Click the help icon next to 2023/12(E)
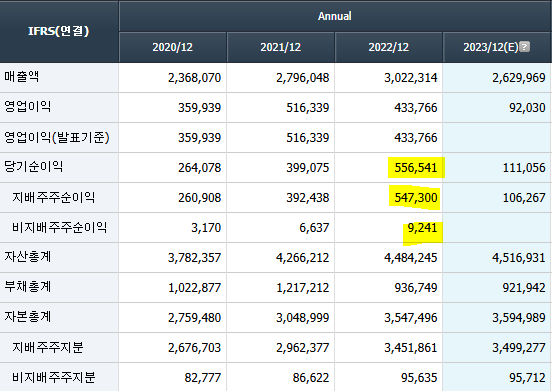The image size is (552, 391). 525,46
